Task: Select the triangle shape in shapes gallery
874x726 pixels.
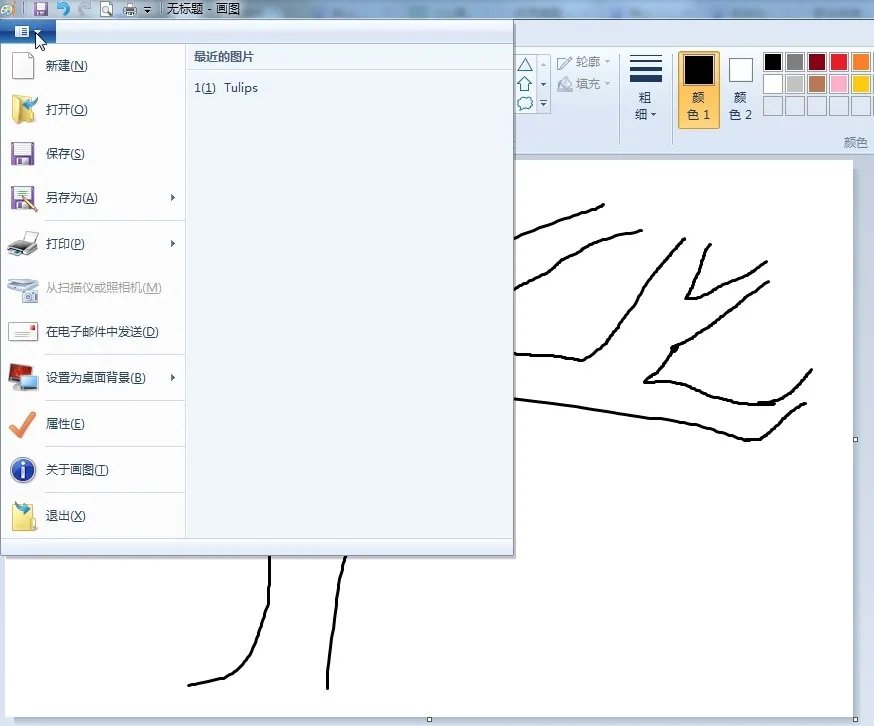Action: (x=525, y=64)
